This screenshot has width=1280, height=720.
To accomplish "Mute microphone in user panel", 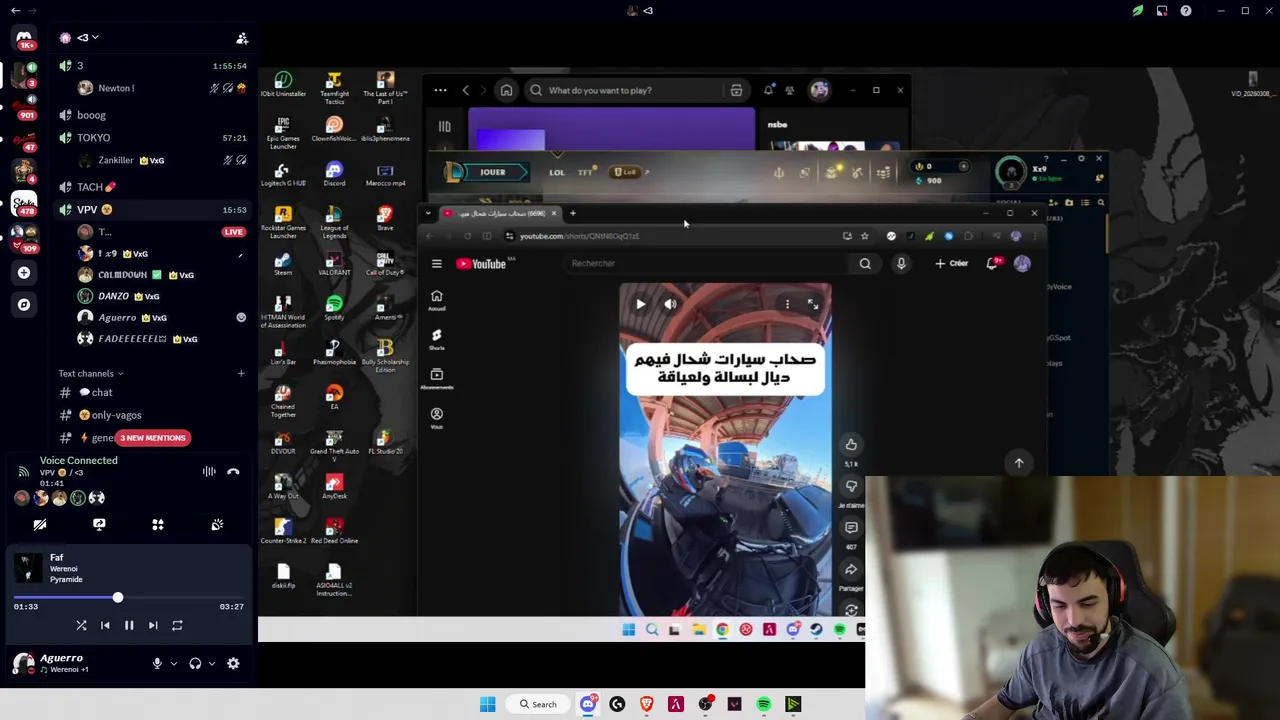I will (x=157, y=663).
